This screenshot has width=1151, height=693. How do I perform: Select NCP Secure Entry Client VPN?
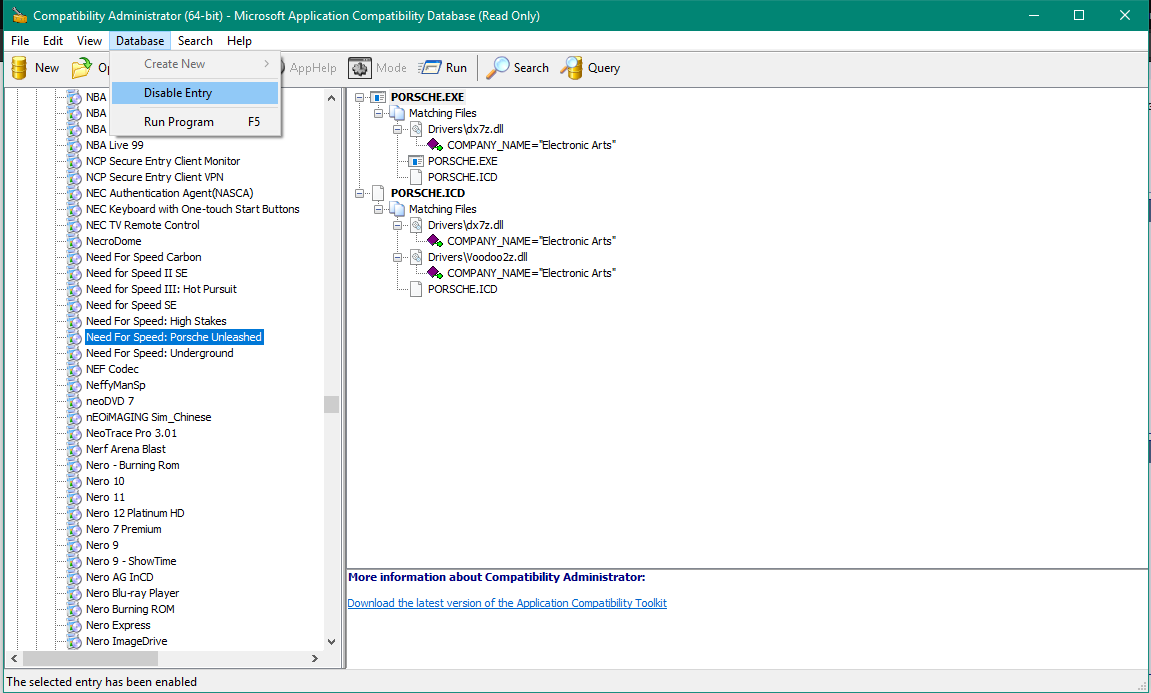[x=154, y=177]
